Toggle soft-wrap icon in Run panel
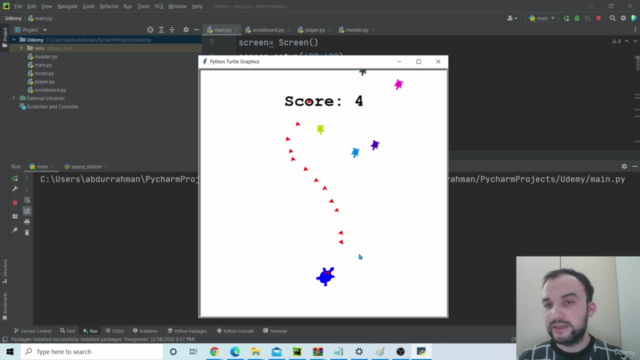The width and height of the screenshot is (640, 360). 27,200
